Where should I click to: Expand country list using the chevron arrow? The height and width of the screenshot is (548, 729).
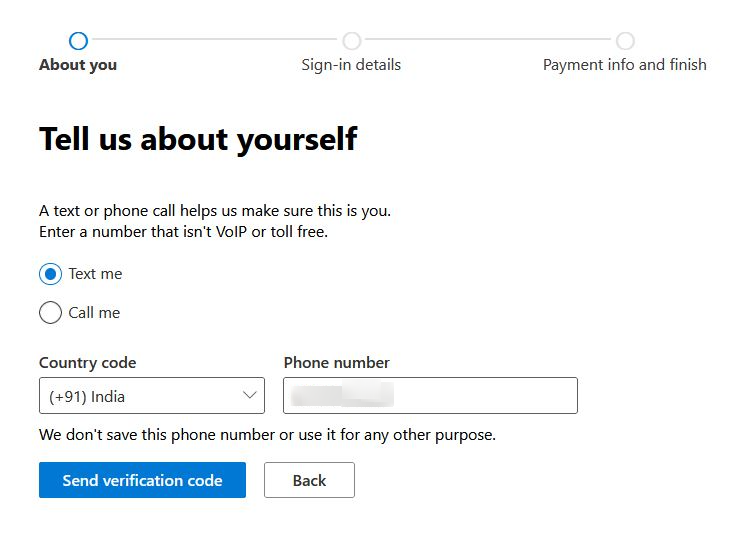coord(250,396)
